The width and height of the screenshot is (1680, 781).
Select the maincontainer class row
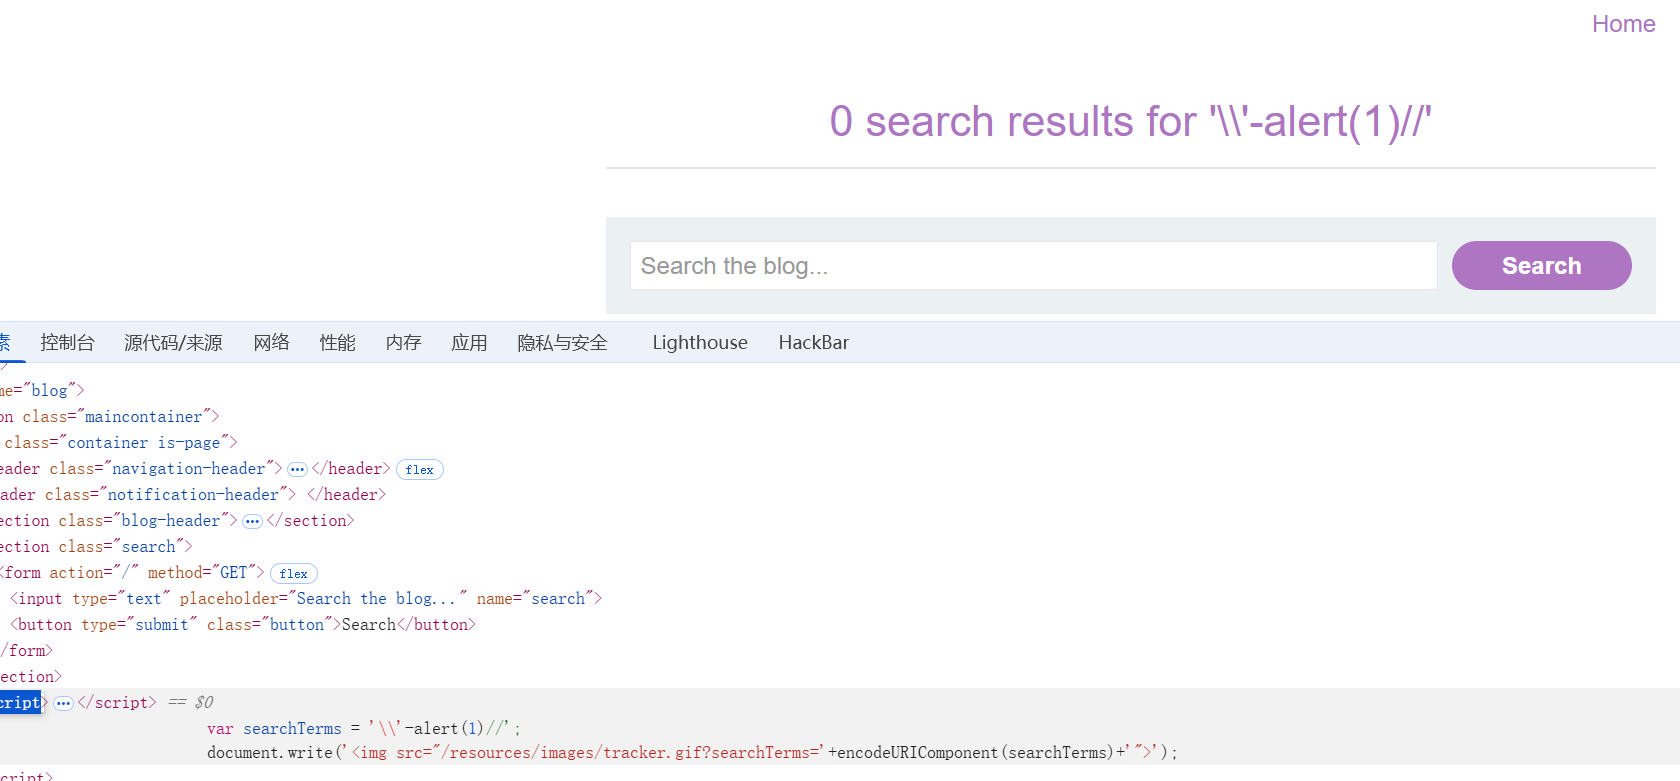pyautogui.click(x=110, y=417)
